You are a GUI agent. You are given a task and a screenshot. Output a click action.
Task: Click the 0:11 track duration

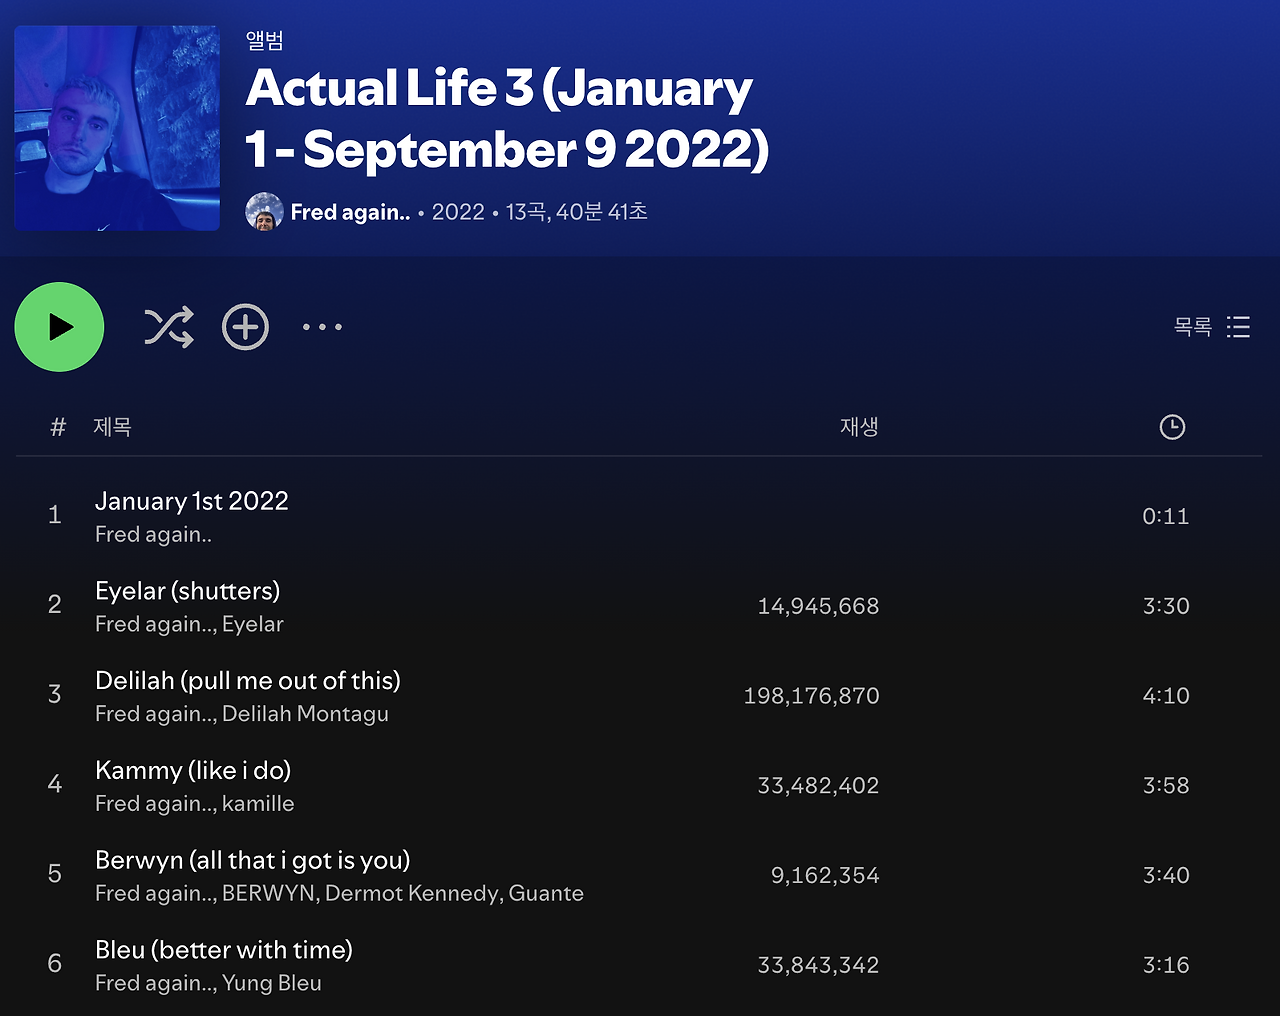click(1166, 516)
